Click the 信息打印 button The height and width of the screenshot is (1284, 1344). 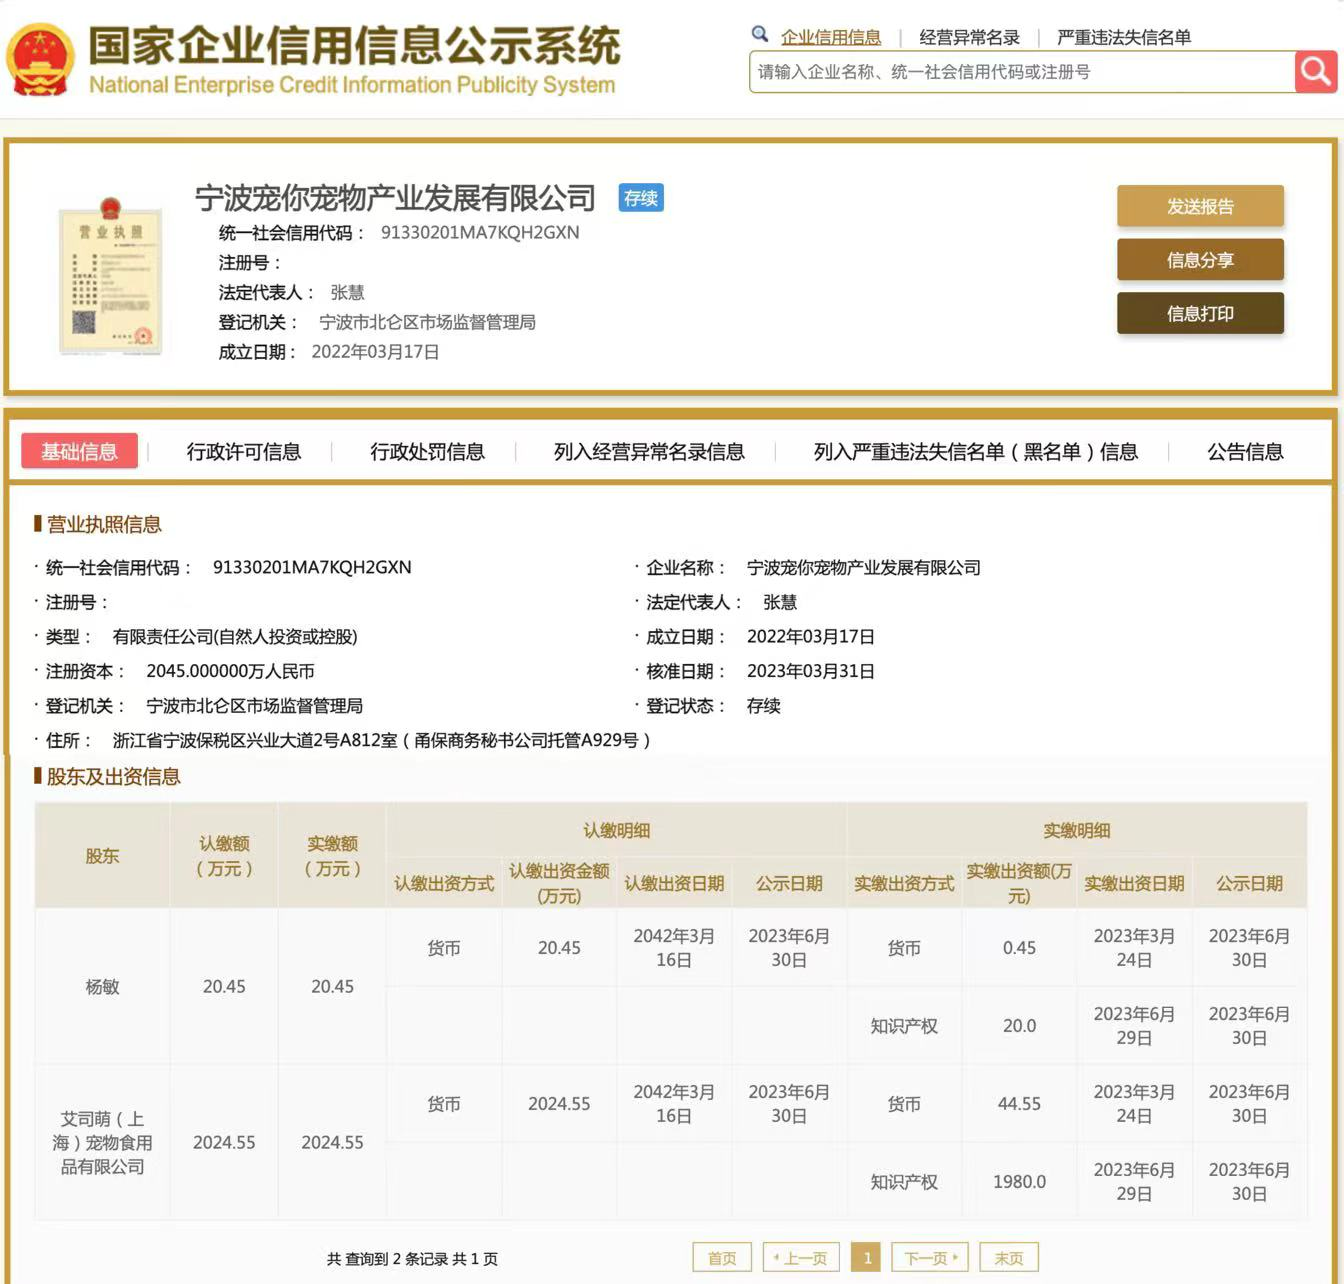coord(1200,313)
